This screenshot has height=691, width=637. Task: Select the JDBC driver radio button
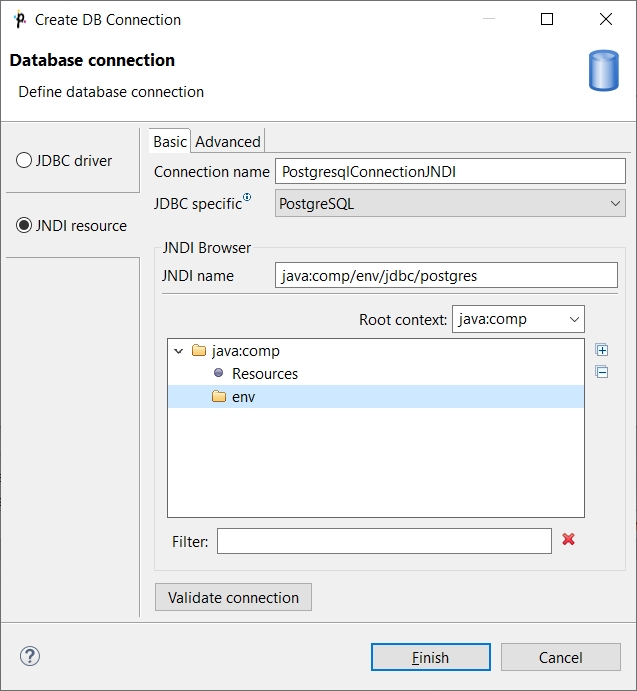(x=24, y=161)
